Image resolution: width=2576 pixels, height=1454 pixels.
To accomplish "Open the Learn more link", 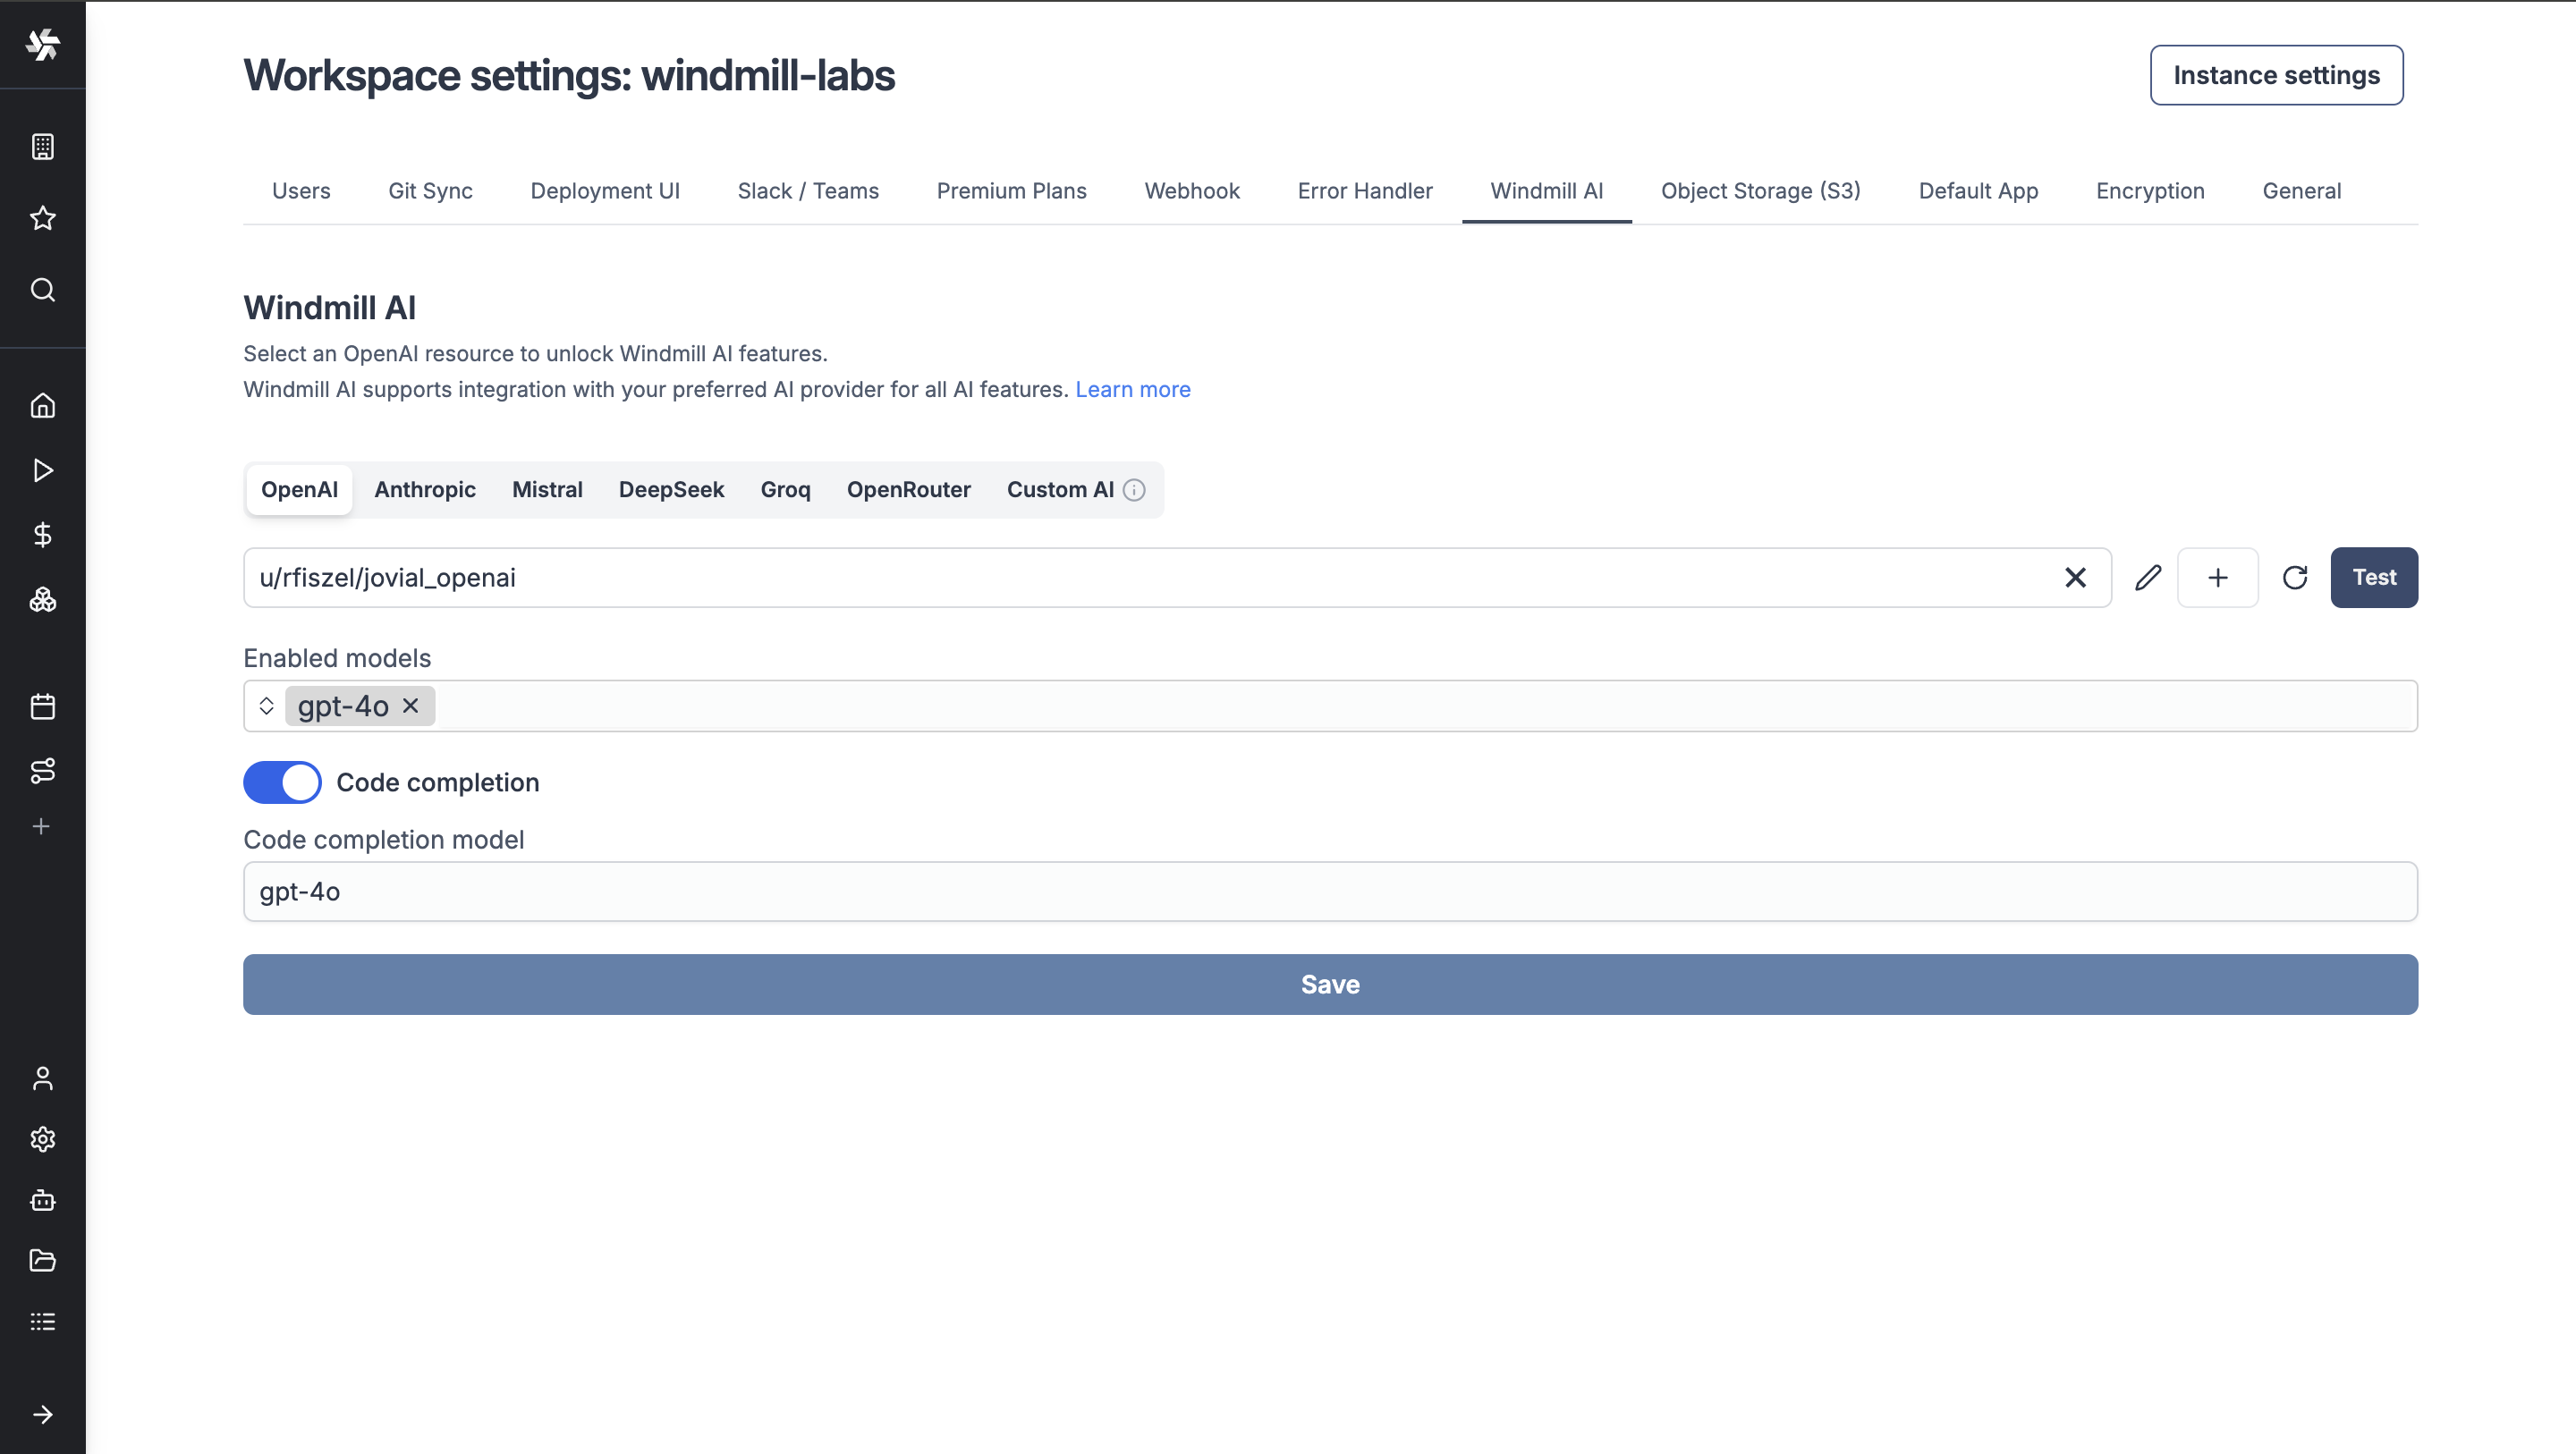I will coord(1132,389).
